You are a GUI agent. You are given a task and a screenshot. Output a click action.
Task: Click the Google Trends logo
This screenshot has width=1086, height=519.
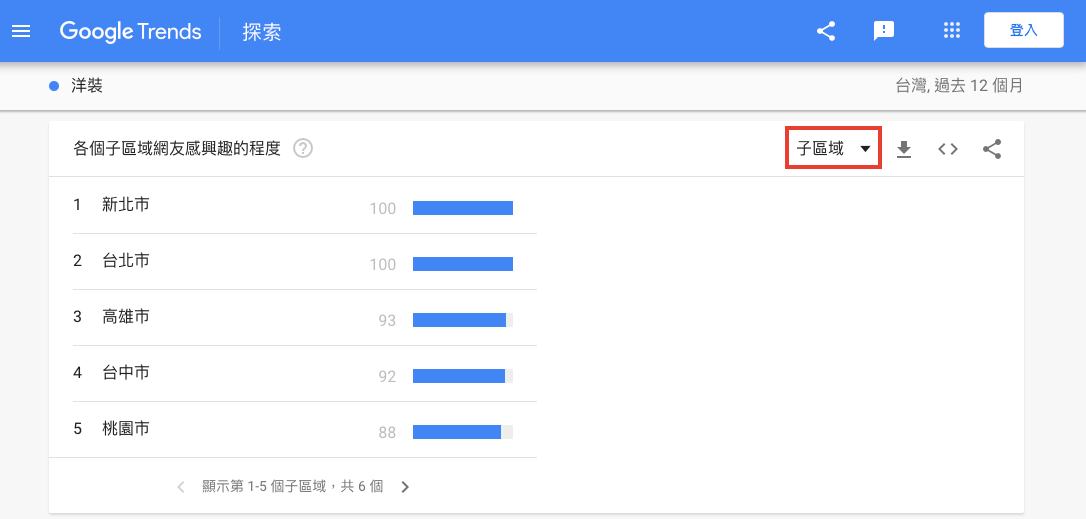[x=130, y=31]
